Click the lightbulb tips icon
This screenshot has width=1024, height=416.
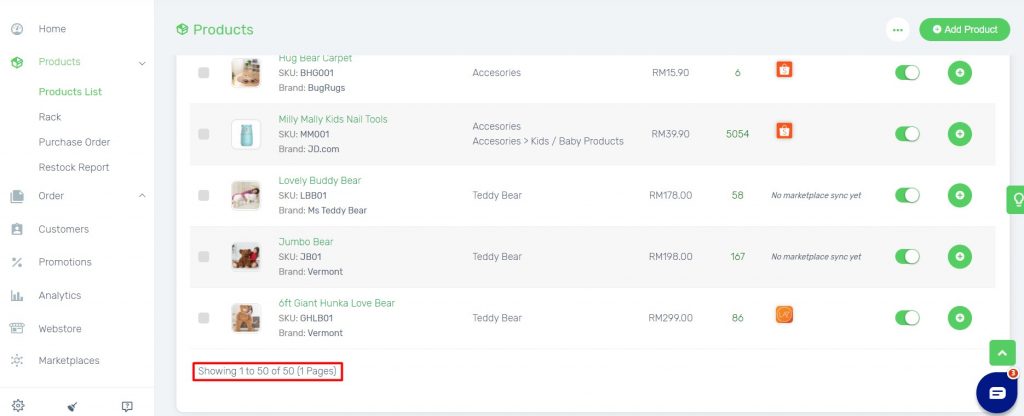1015,199
